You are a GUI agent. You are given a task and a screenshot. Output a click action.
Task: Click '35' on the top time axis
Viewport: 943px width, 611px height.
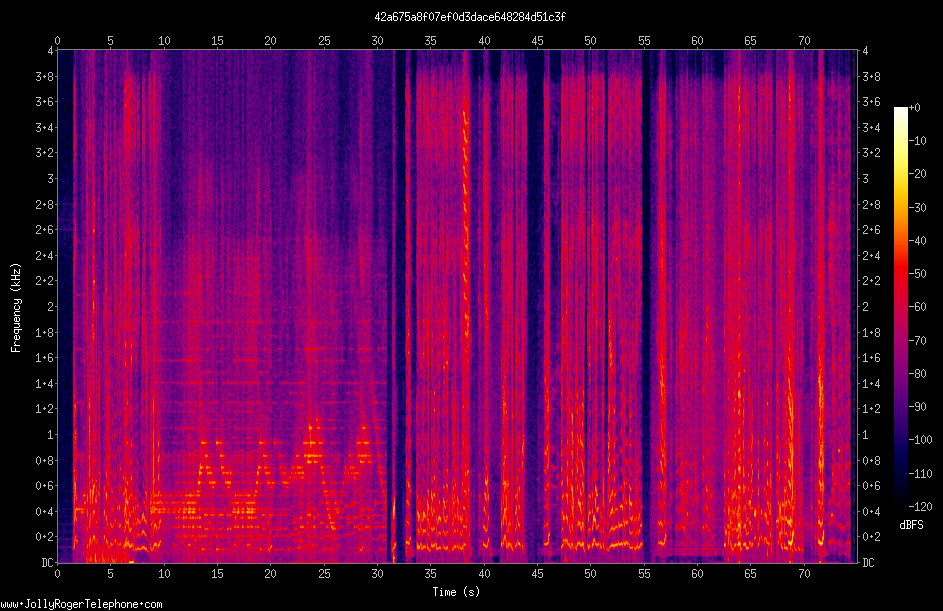(431, 41)
